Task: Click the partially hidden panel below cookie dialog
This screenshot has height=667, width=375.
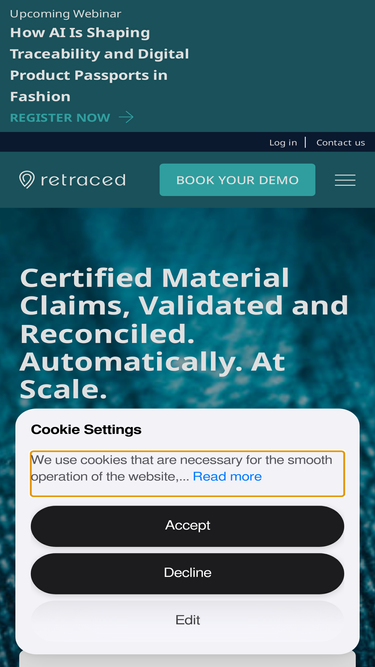Action: pos(188,660)
